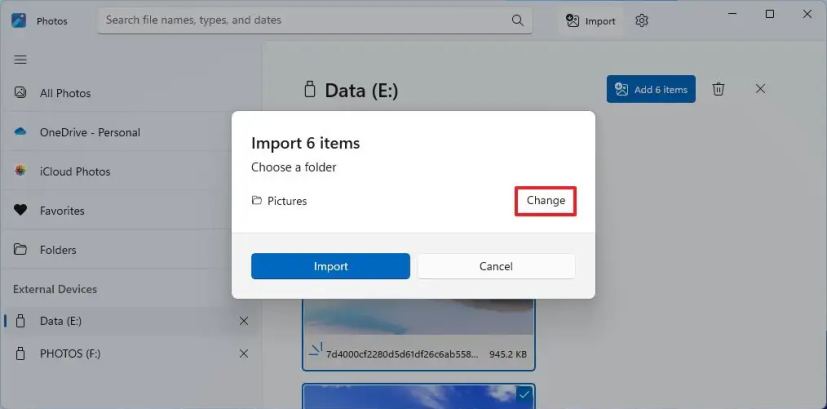Click Add 6 items button
Viewport: 827px width, 409px height.
(651, 89)
